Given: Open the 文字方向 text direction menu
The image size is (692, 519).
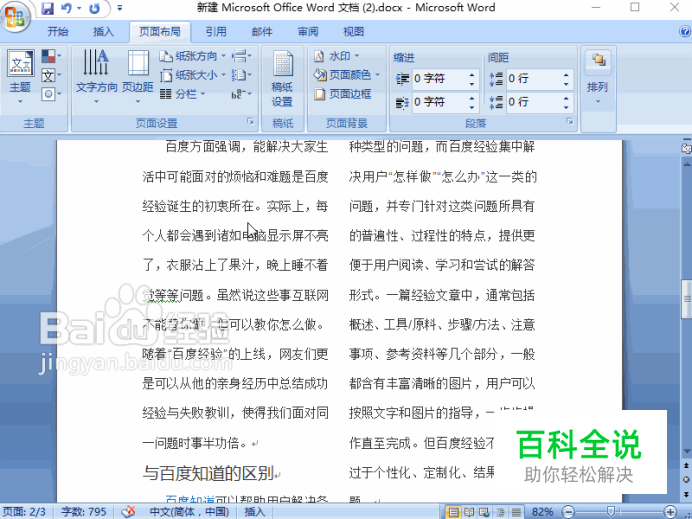Looking at the screenshot, I should pos(96,77).
